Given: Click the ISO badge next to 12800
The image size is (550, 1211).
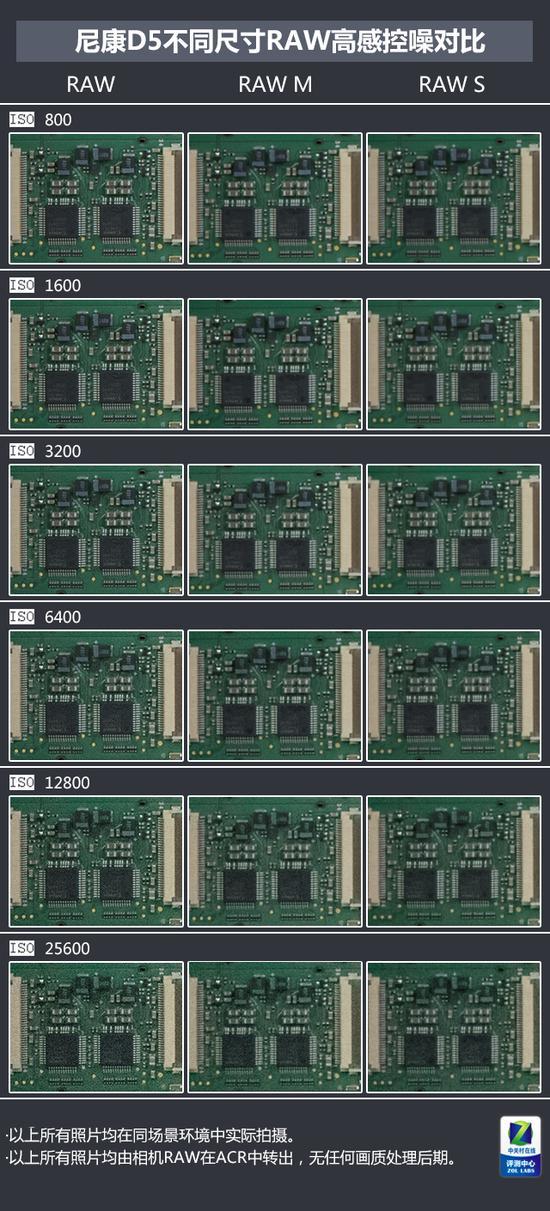Looking at the screenshot, I should 22,782.
